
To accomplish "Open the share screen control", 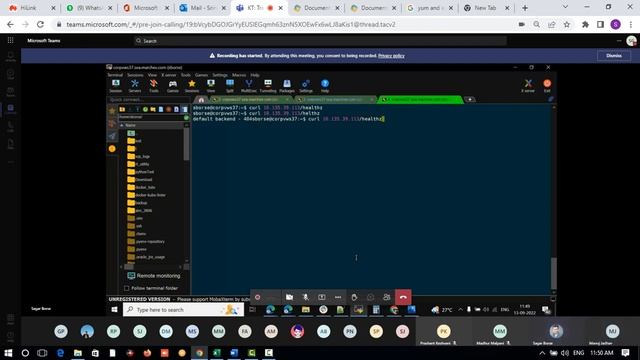I will pos(322,297).
